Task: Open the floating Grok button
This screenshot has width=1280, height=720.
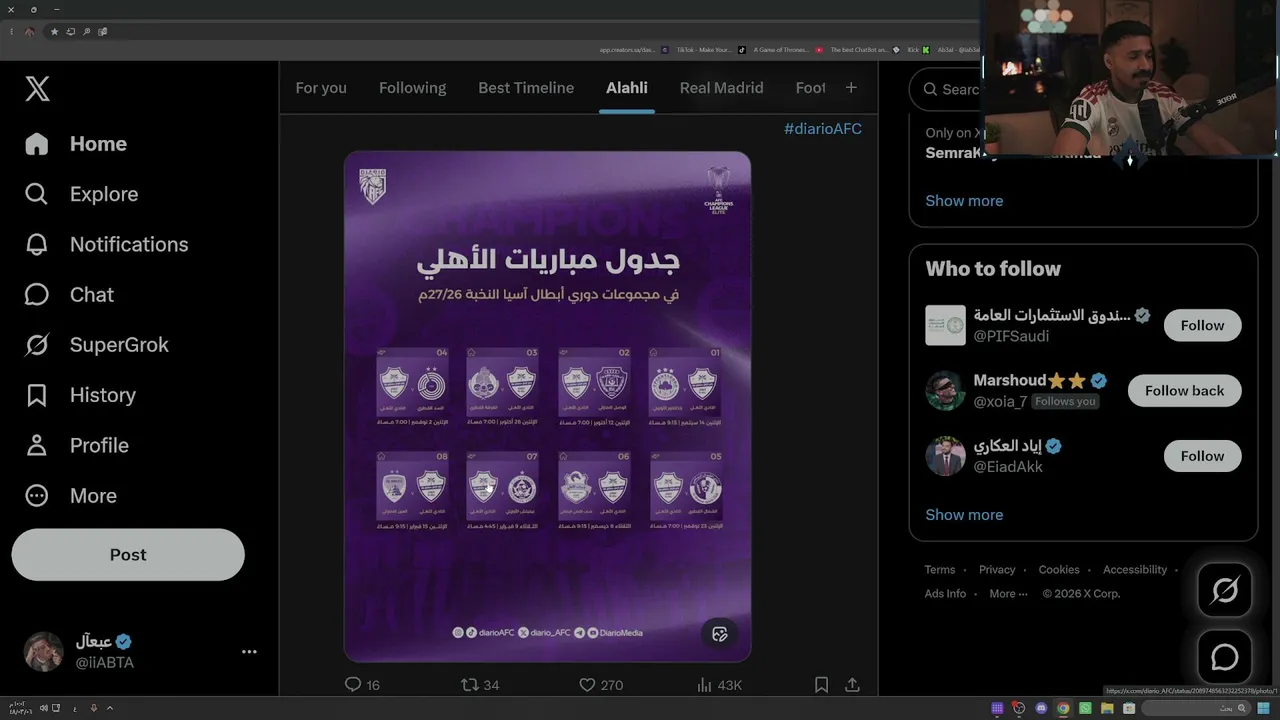Action: click(1225, 591)
